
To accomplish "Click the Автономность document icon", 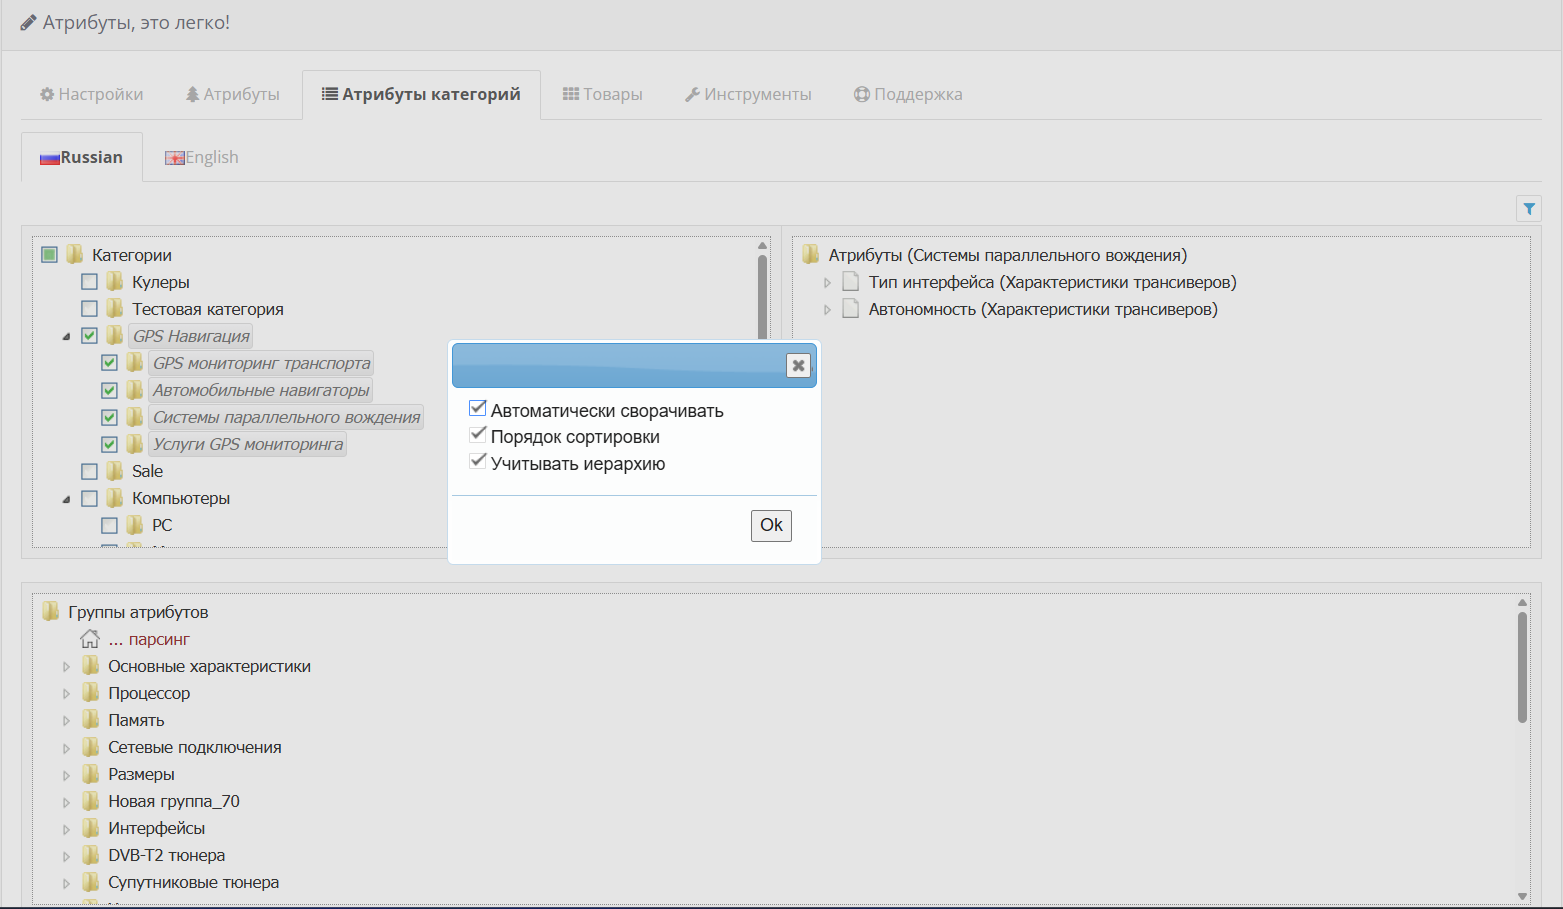I will [x=850, y=309].
